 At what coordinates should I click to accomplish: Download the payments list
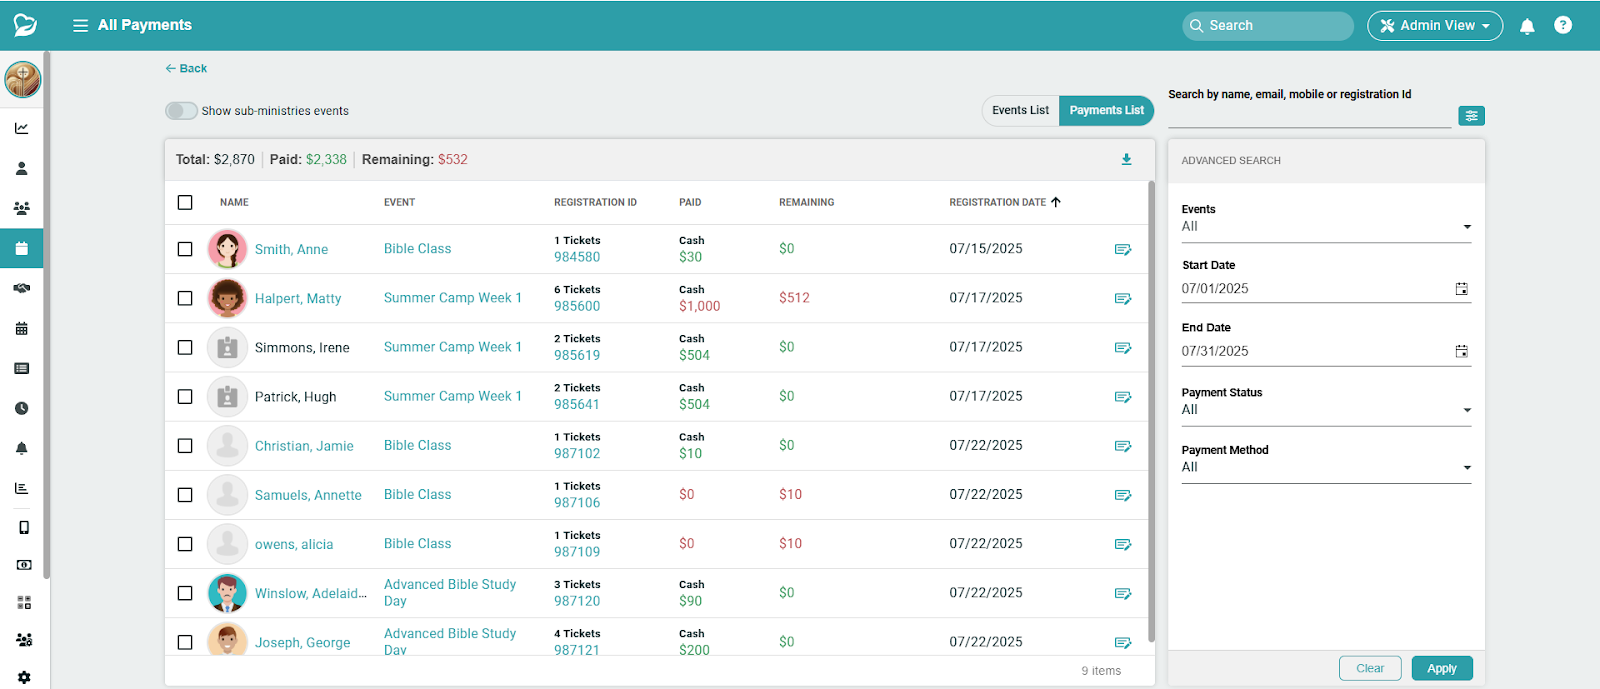pos(1126,159)
